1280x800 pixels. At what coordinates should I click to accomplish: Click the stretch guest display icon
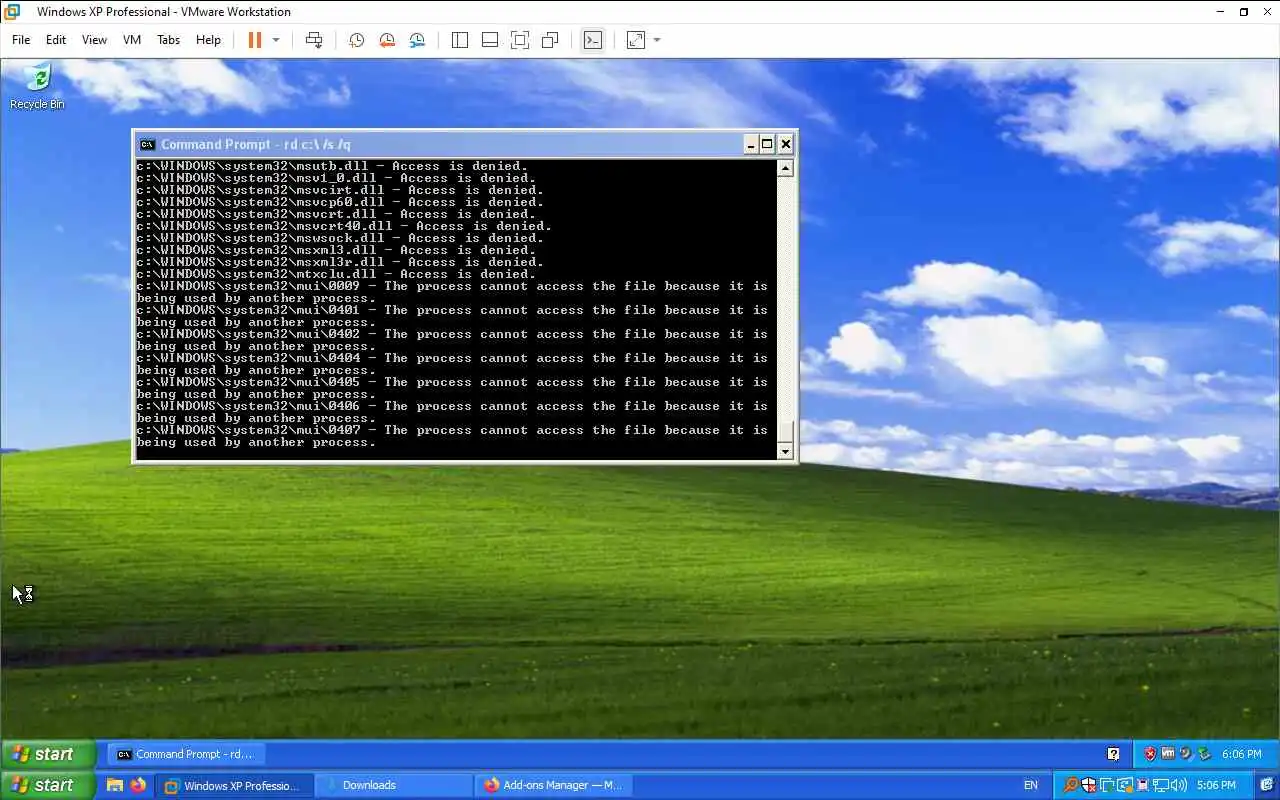pyautogui.click(x=636, y=40)
